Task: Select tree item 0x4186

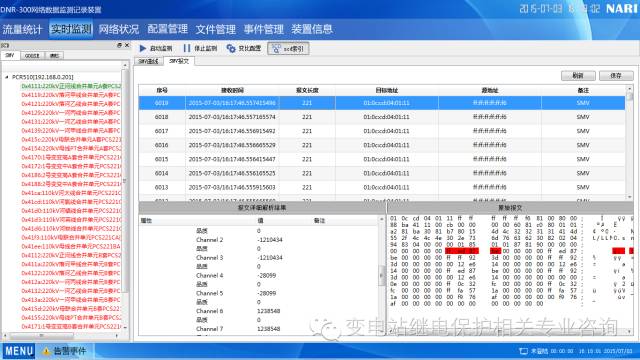Action: pyautogui.click(x=71, y=175)
